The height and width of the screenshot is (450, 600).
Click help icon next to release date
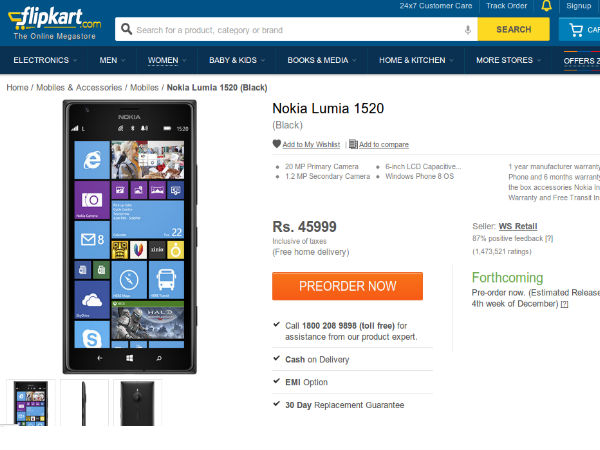(564, 303)
